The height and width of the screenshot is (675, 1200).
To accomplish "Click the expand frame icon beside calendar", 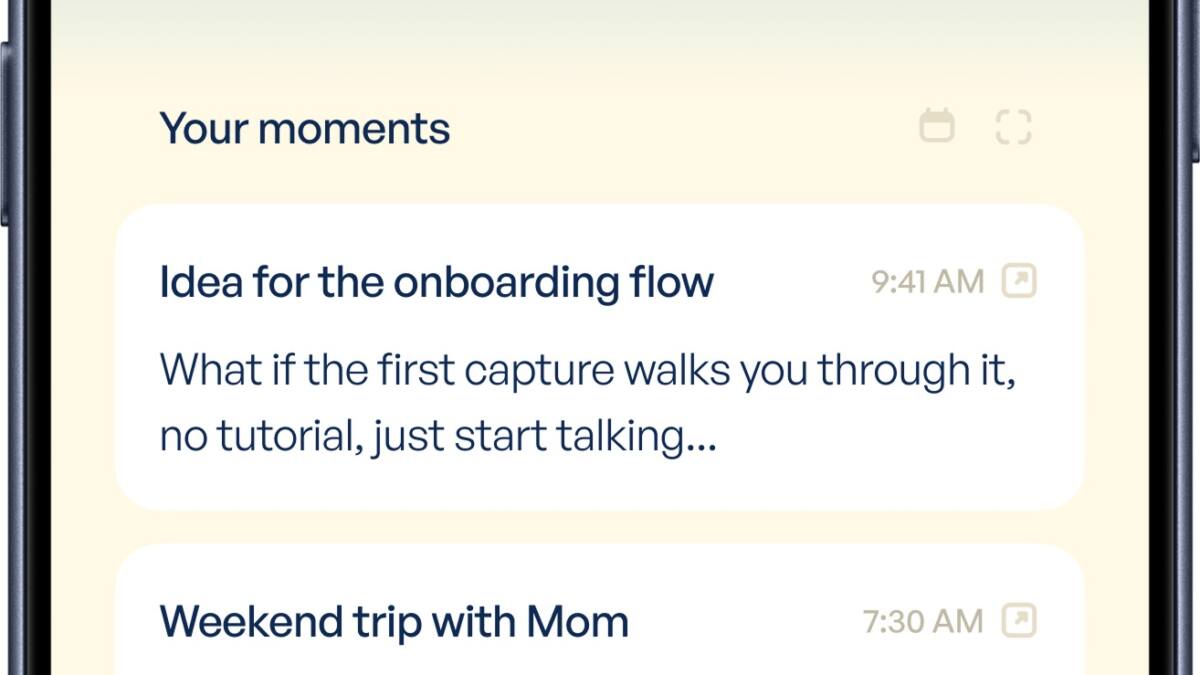I will click(x=1013, y=127).
